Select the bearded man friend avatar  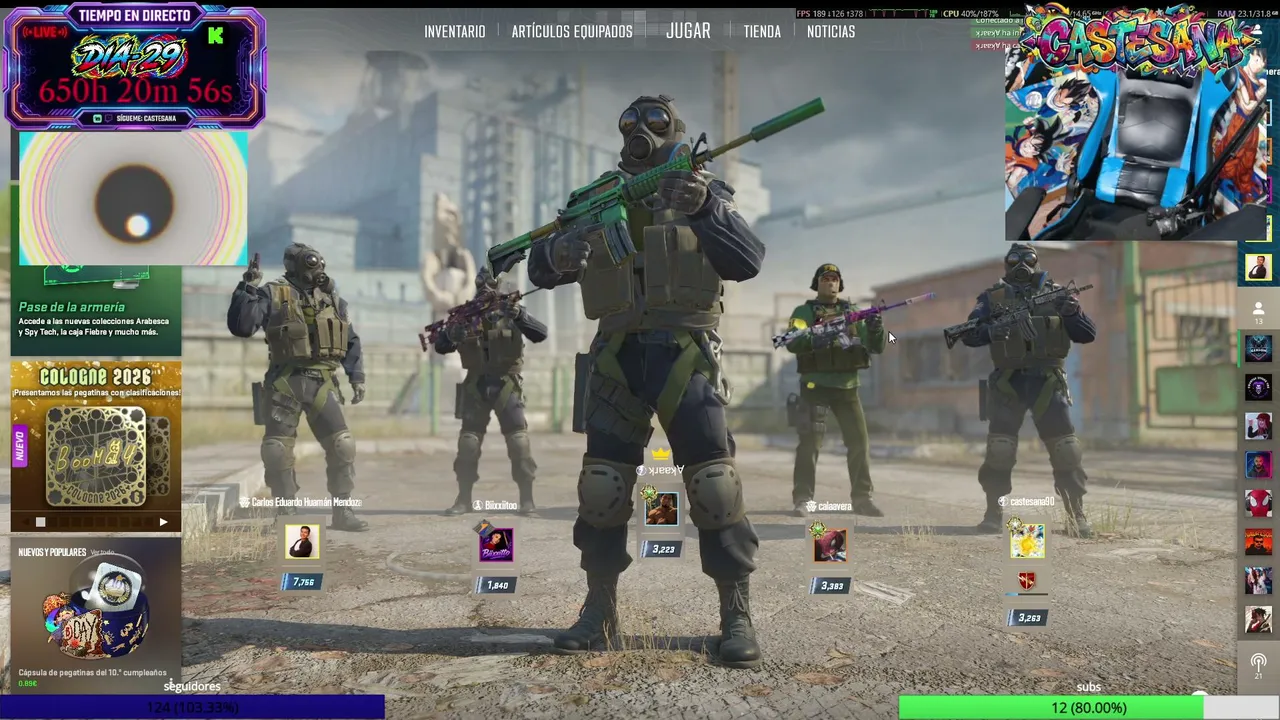pyautogui.click(x=1258, y=465)
